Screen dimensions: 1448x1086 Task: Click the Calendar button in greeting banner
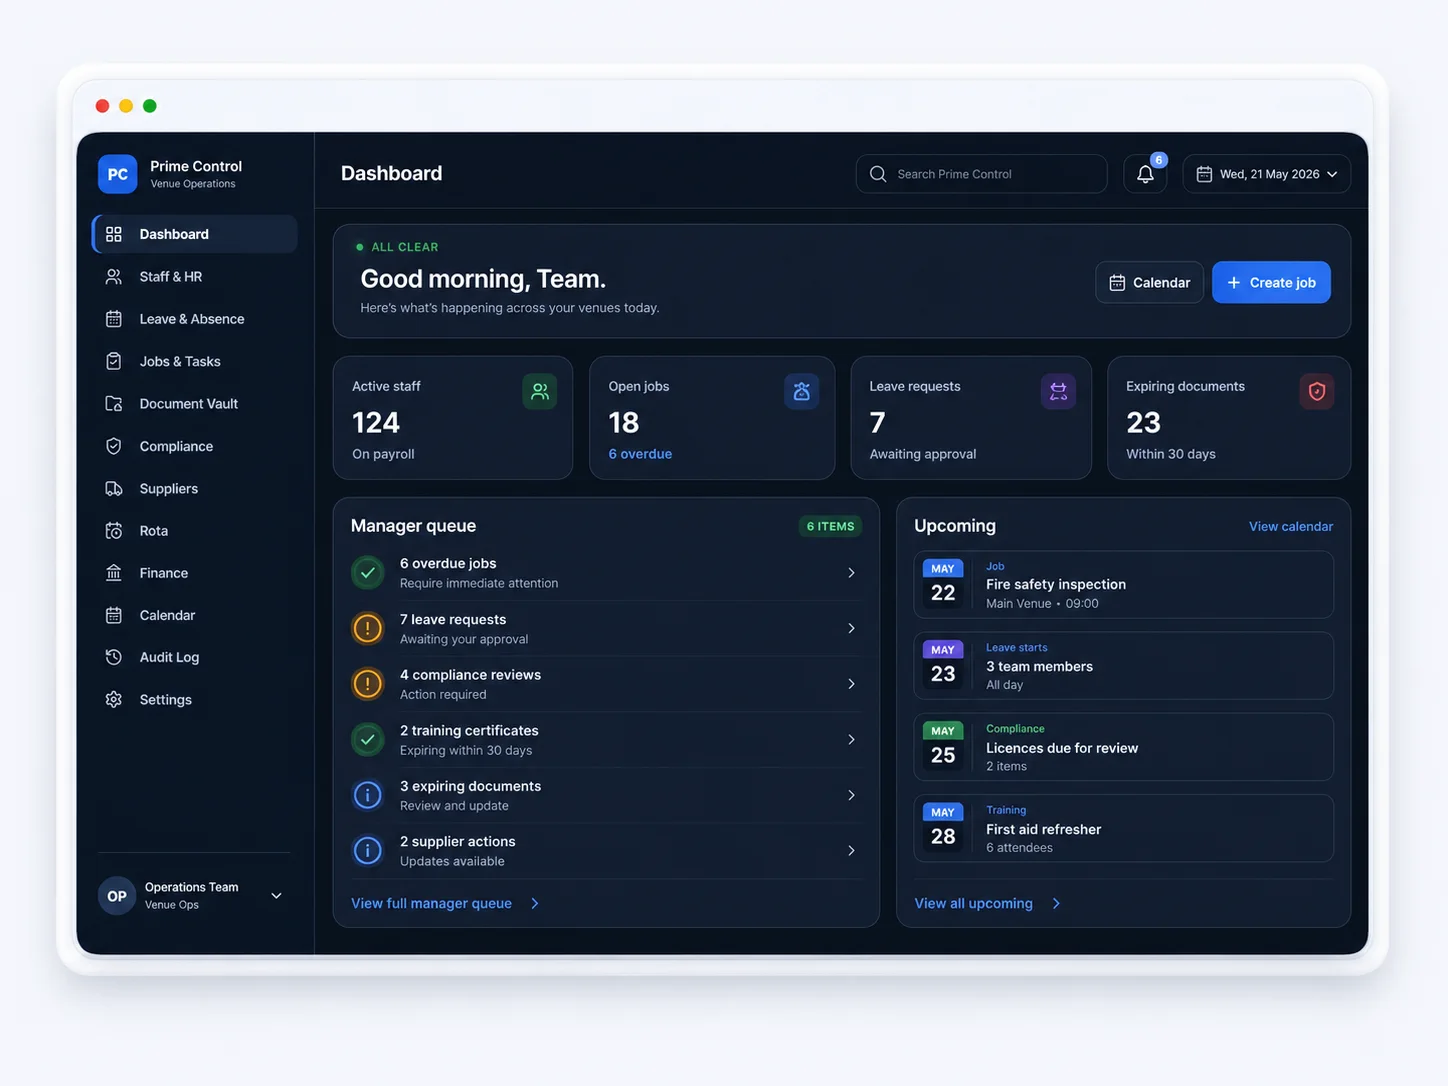pyautogui.click(x=1149, y=283)
